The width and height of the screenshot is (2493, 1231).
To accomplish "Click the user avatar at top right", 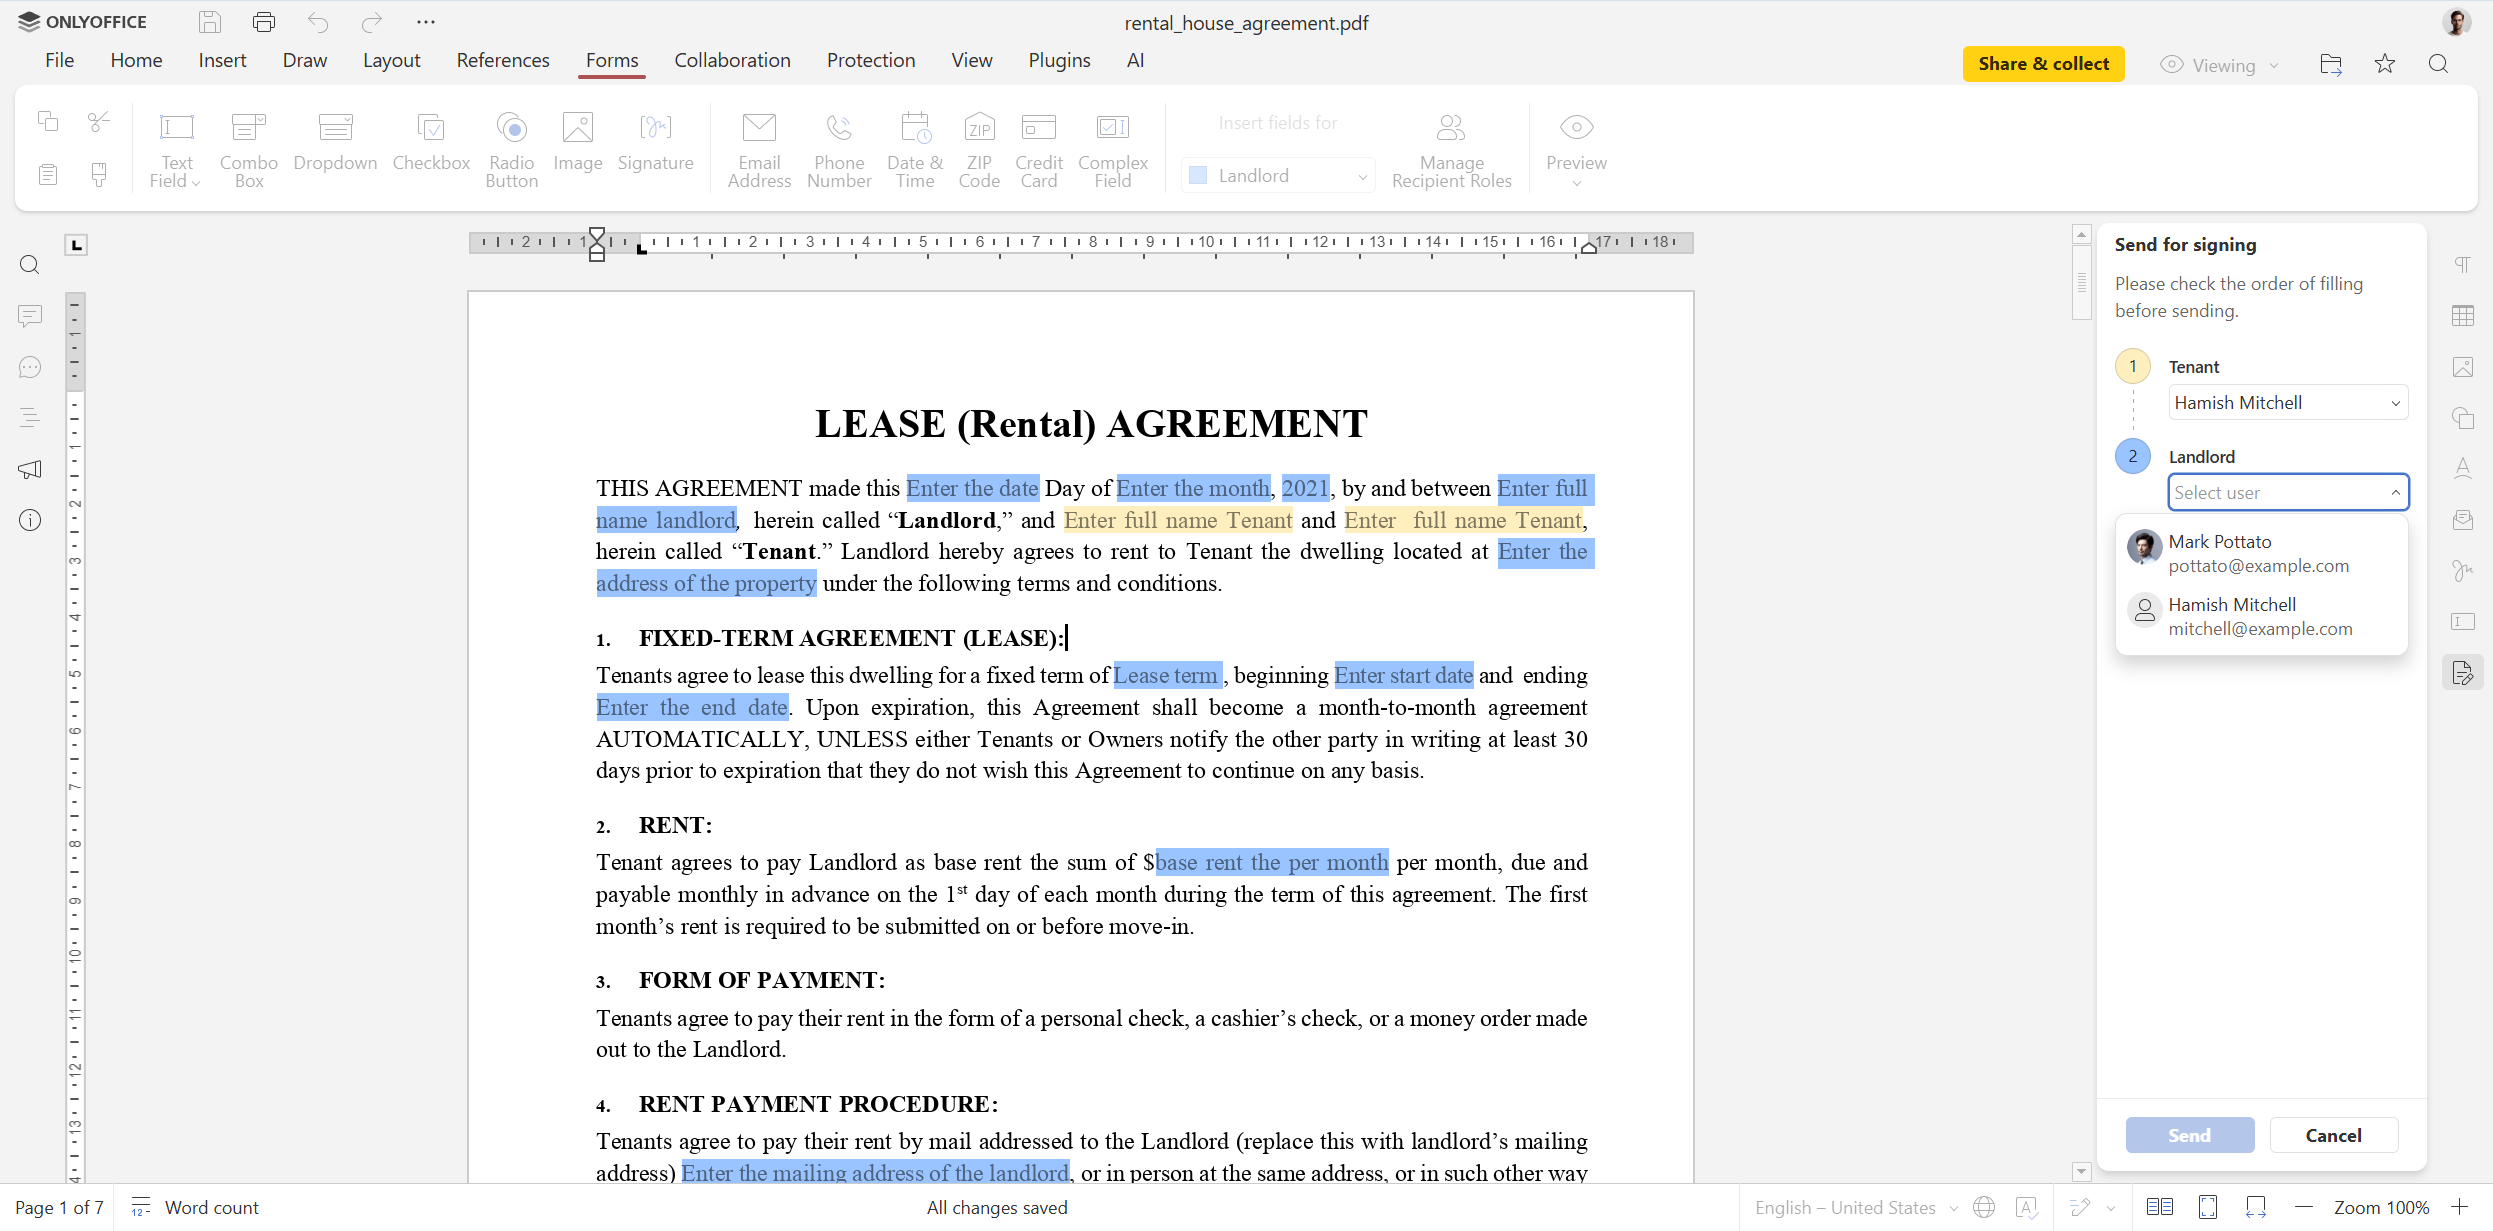I will (2456, 22).
